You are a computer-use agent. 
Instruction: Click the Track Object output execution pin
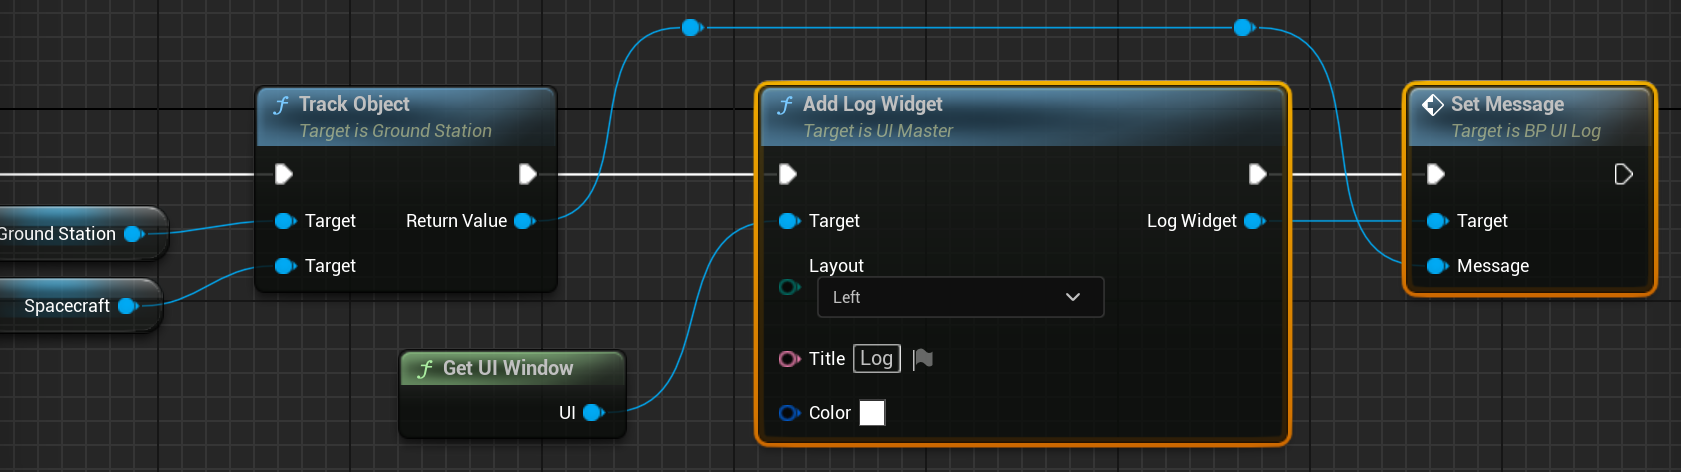(x=527, y=174)
